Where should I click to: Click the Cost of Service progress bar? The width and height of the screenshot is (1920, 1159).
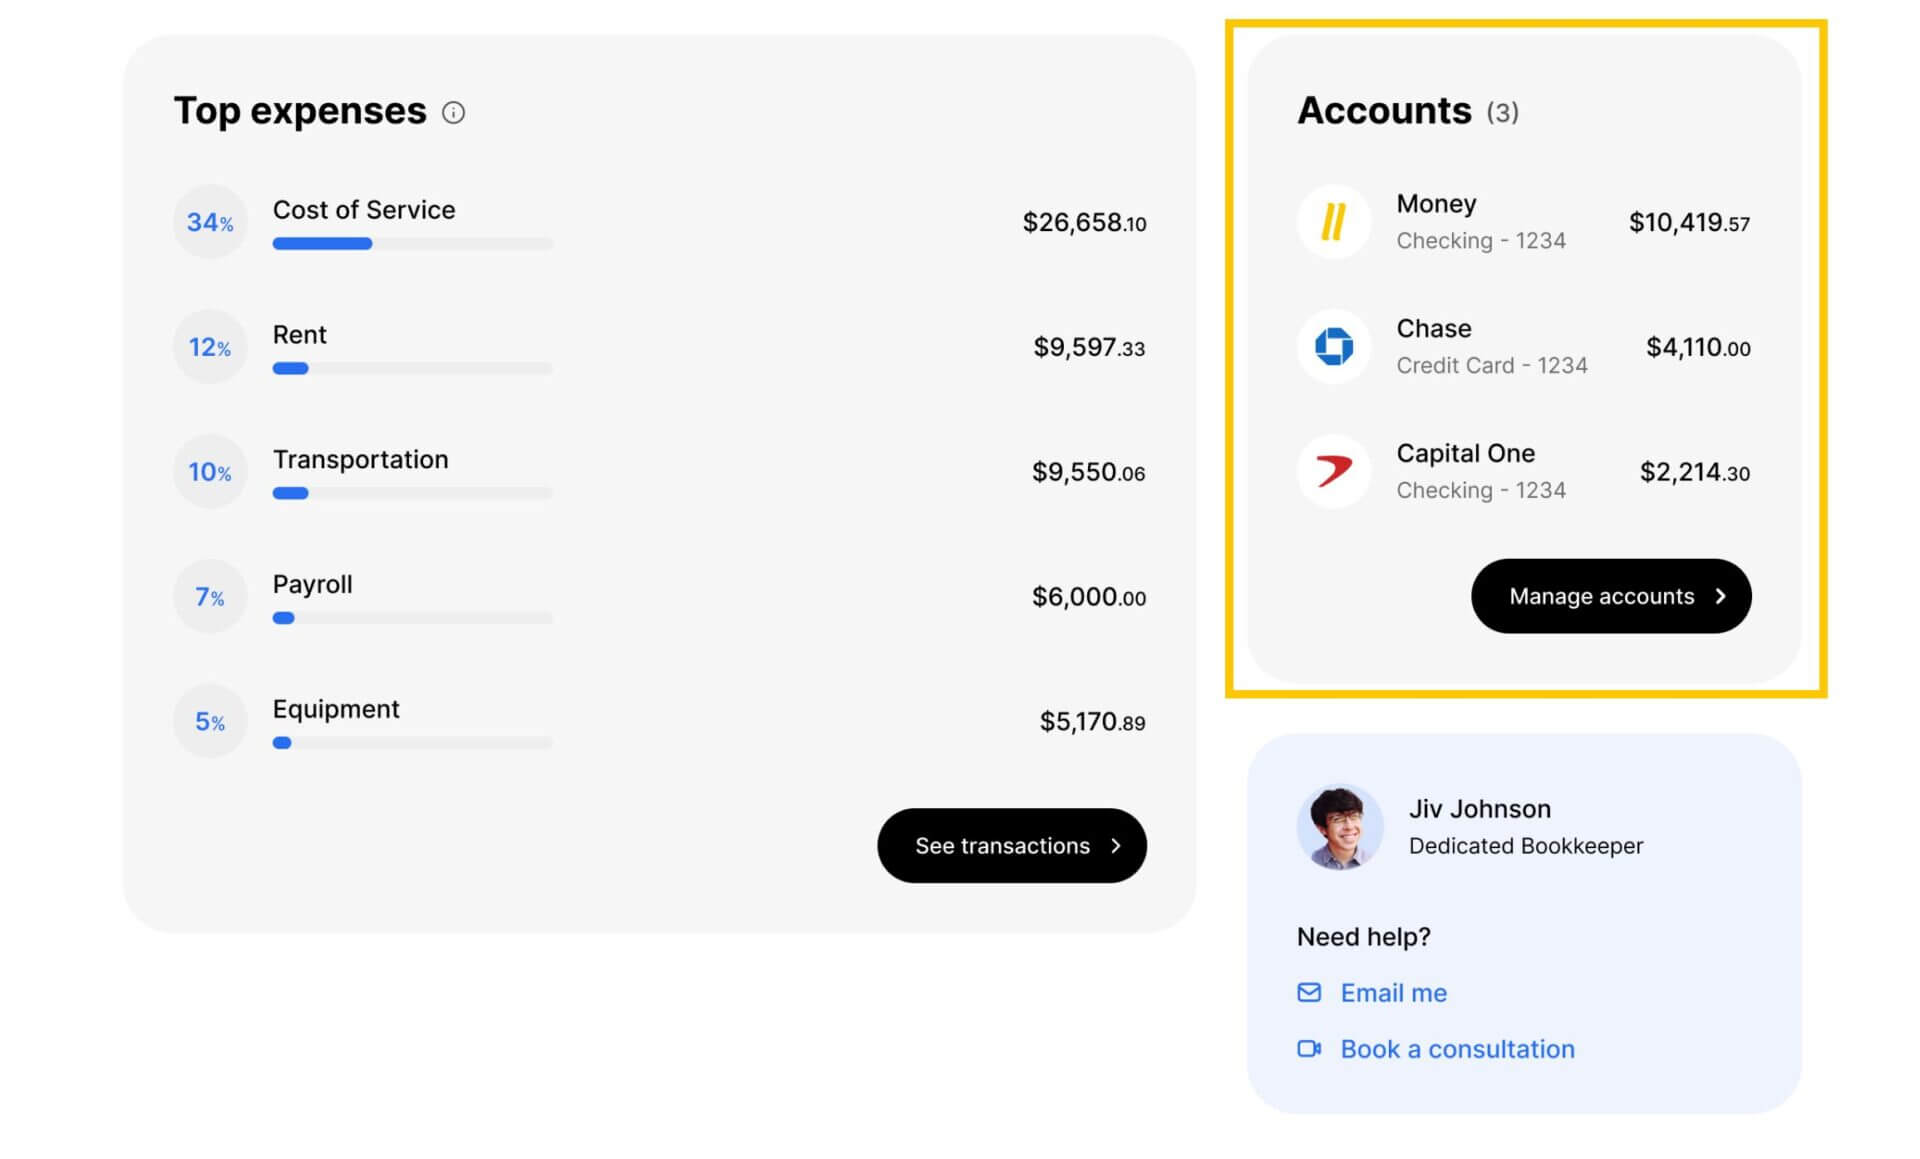[x=412, y=243]
